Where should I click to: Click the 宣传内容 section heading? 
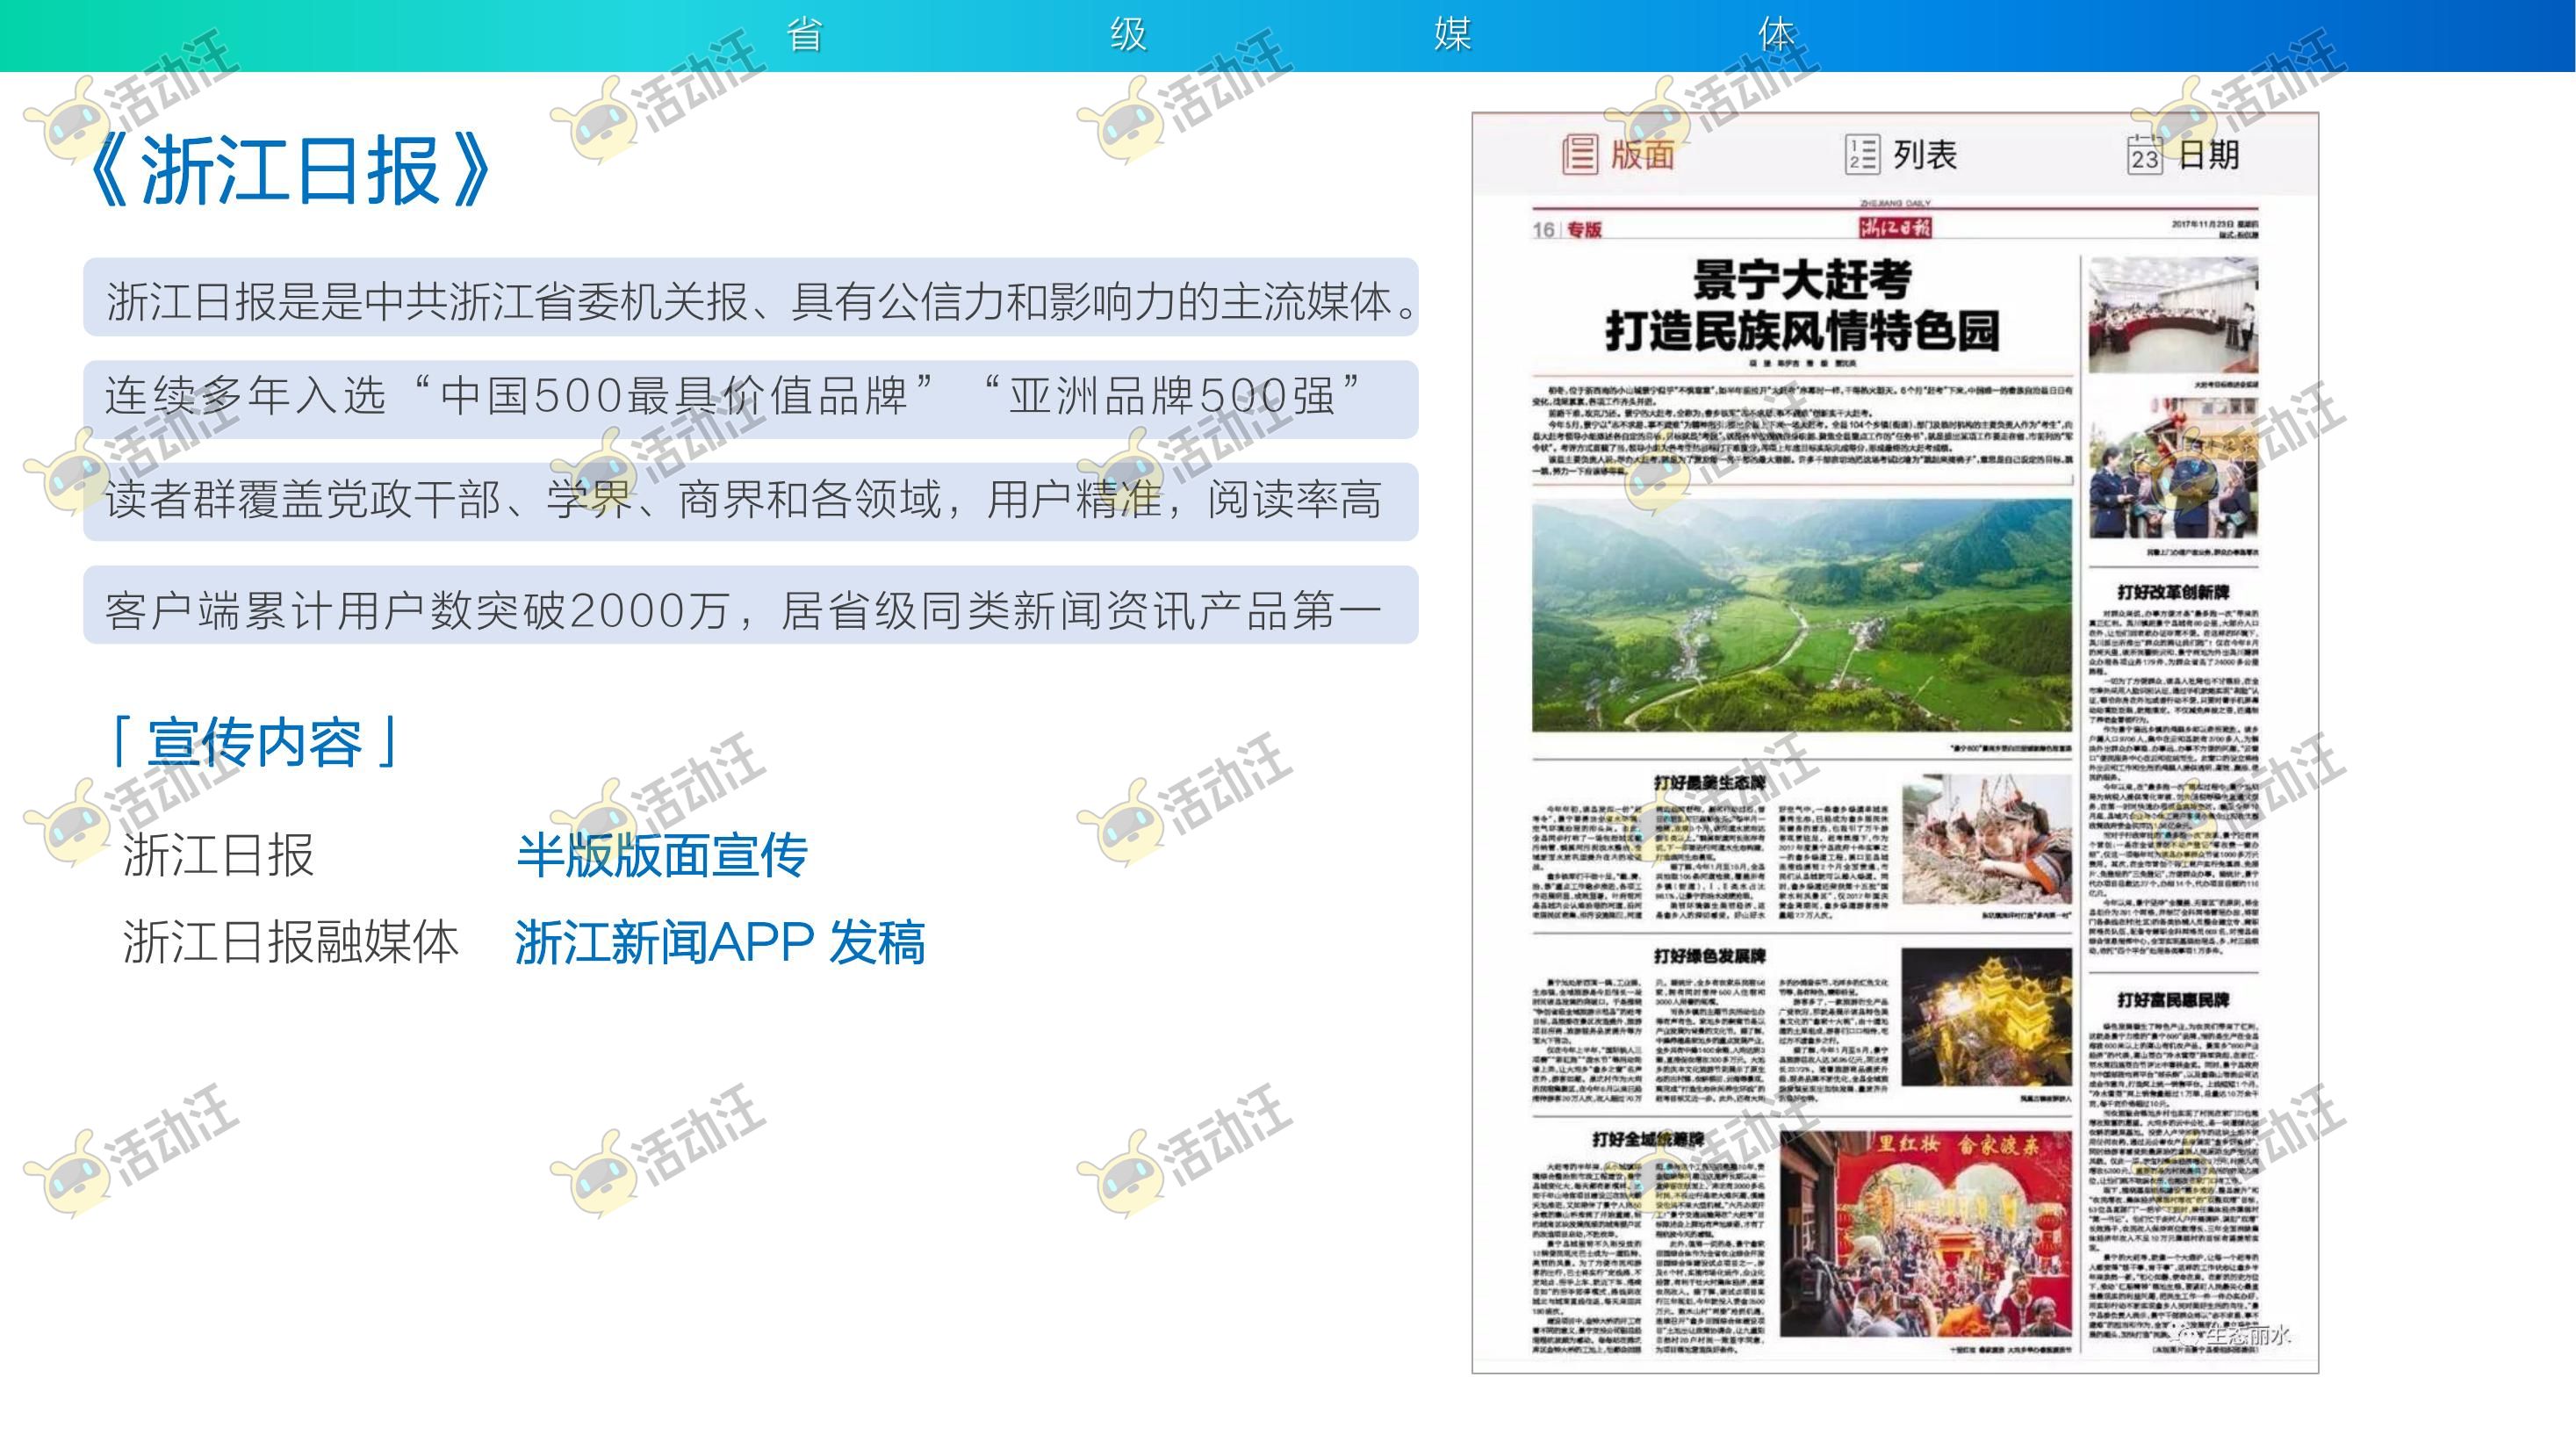tap(255, 742)
